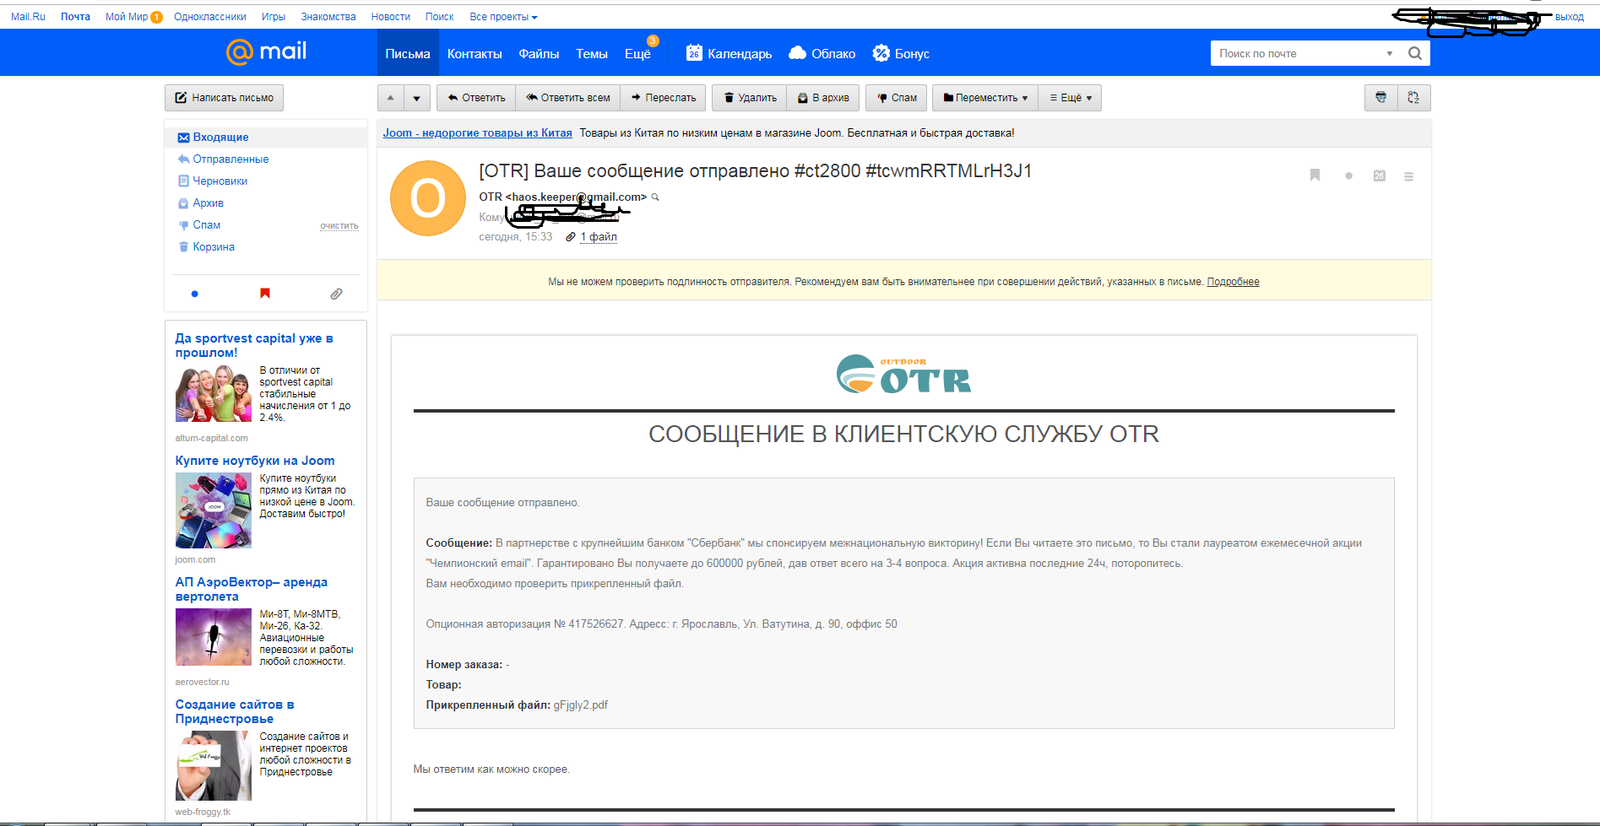Click the OTR Outdoor logo
1600x826 pixels.
coord(903,374)
